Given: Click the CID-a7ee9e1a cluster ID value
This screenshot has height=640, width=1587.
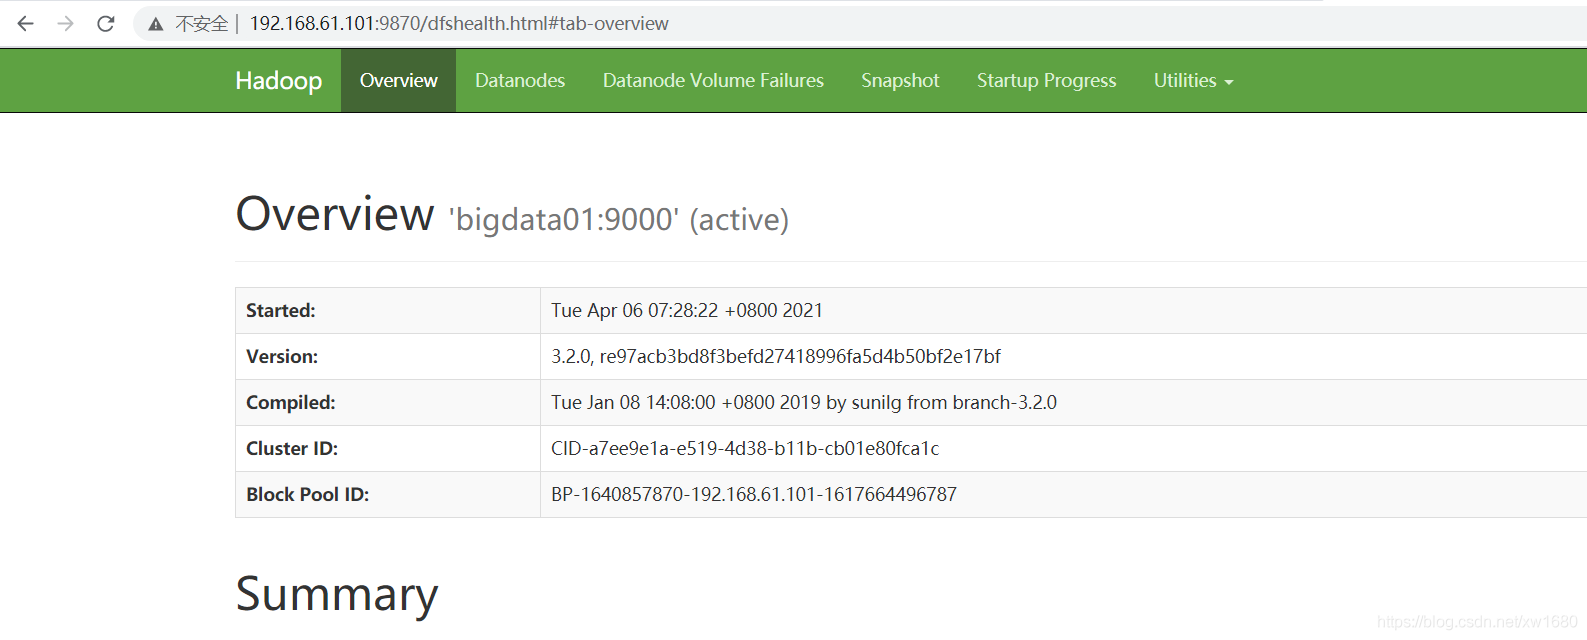Looking at the screenshot, I should [745, 448].
